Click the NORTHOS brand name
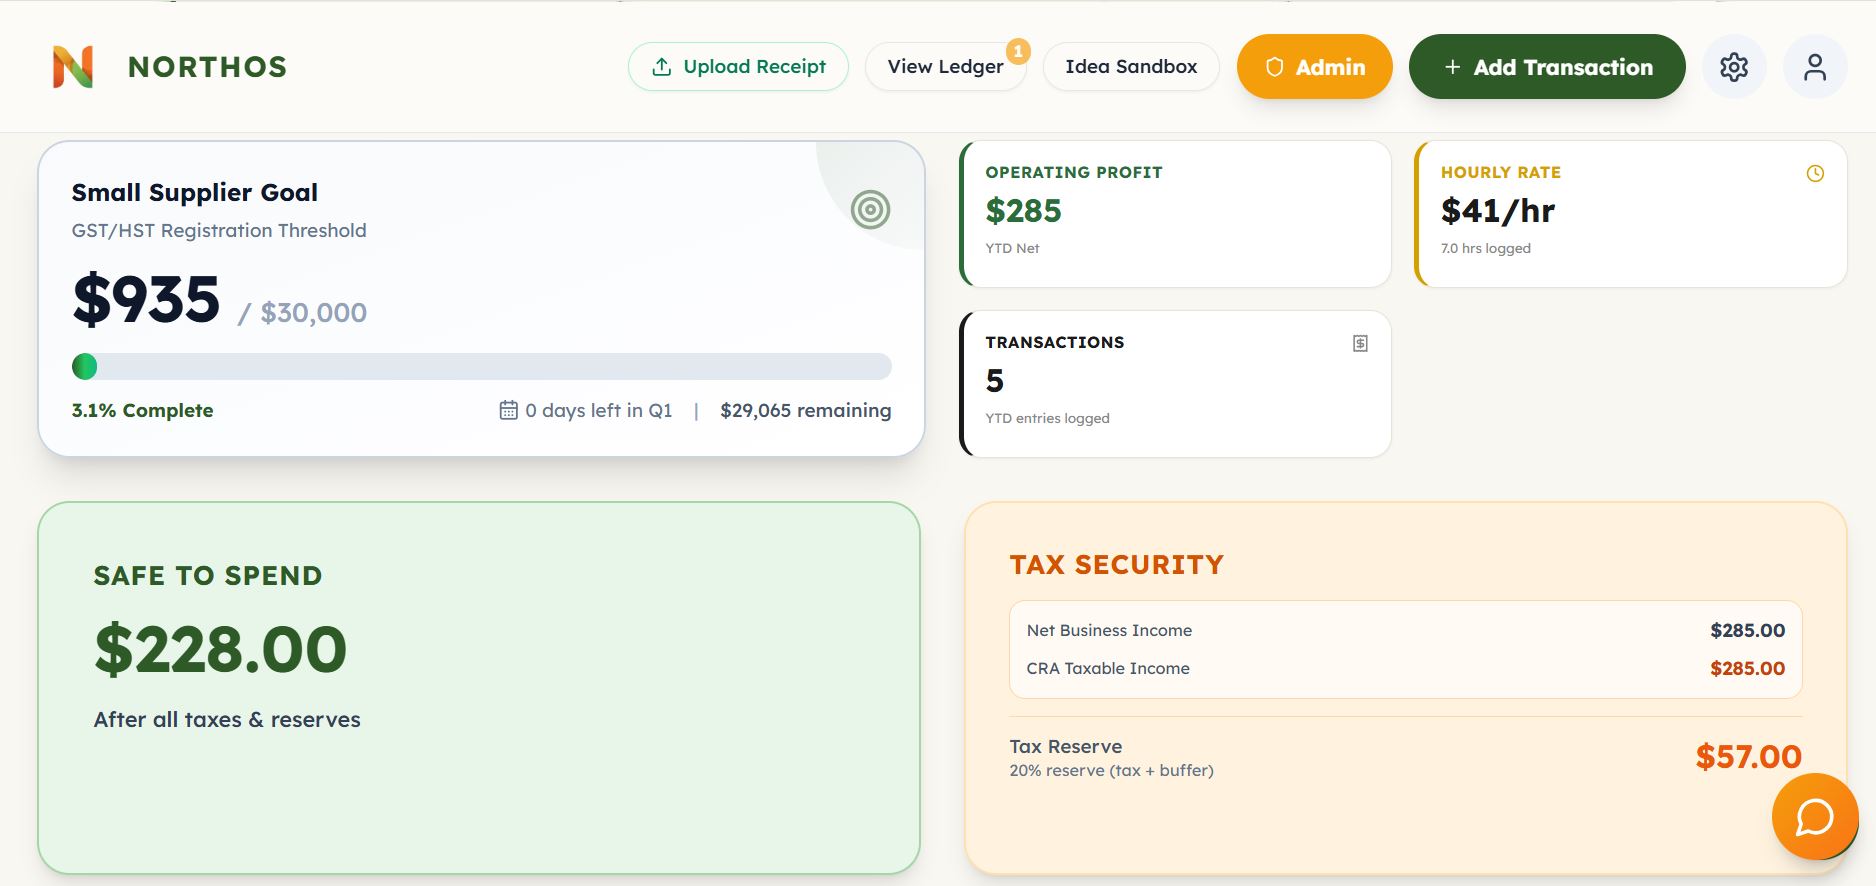This screenshot has width=1876, height=886. pos(207,67)
